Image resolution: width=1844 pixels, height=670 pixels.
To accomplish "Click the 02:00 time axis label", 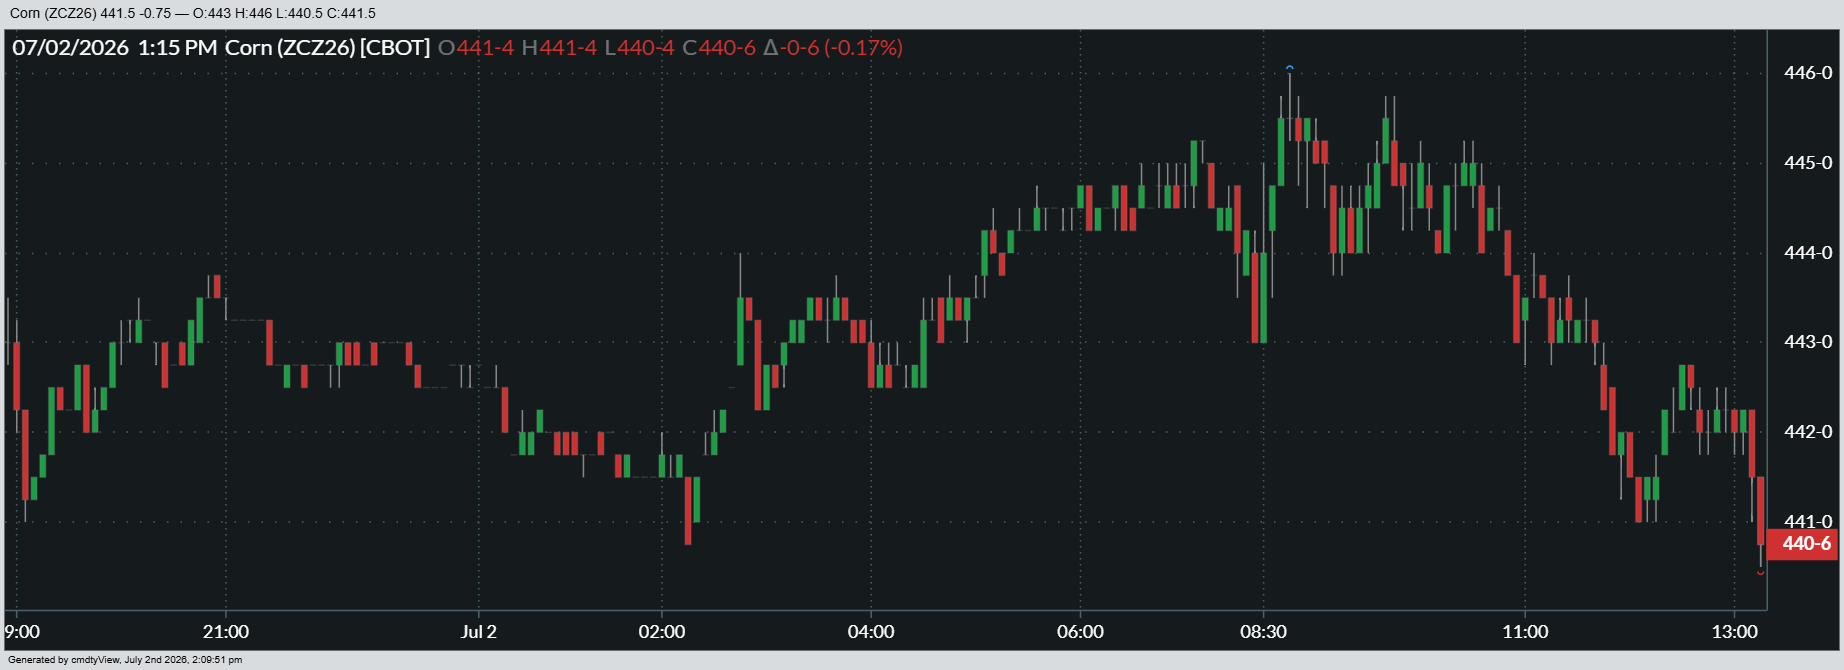I will pyautogui.click(x=662, y=632).
